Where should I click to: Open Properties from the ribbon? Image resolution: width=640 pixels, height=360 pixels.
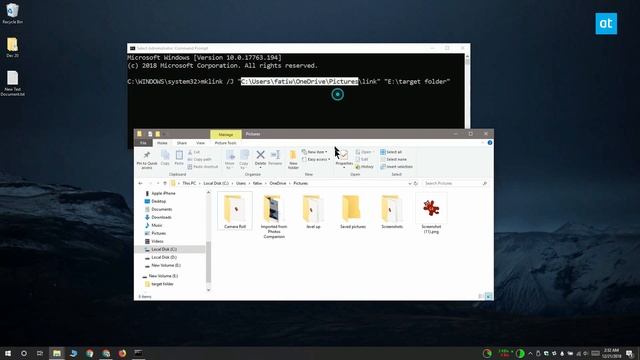344,158
